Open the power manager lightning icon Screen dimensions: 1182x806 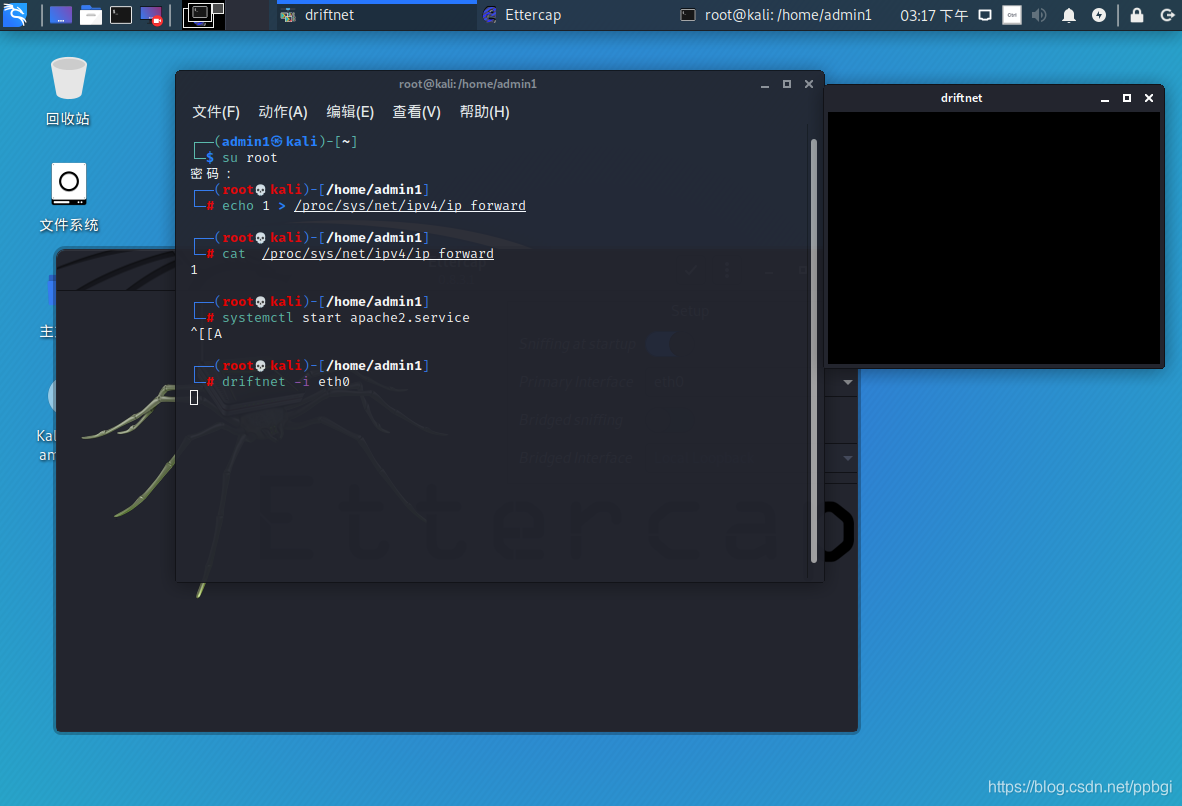pyautogui.click(x=1099, y=15)
